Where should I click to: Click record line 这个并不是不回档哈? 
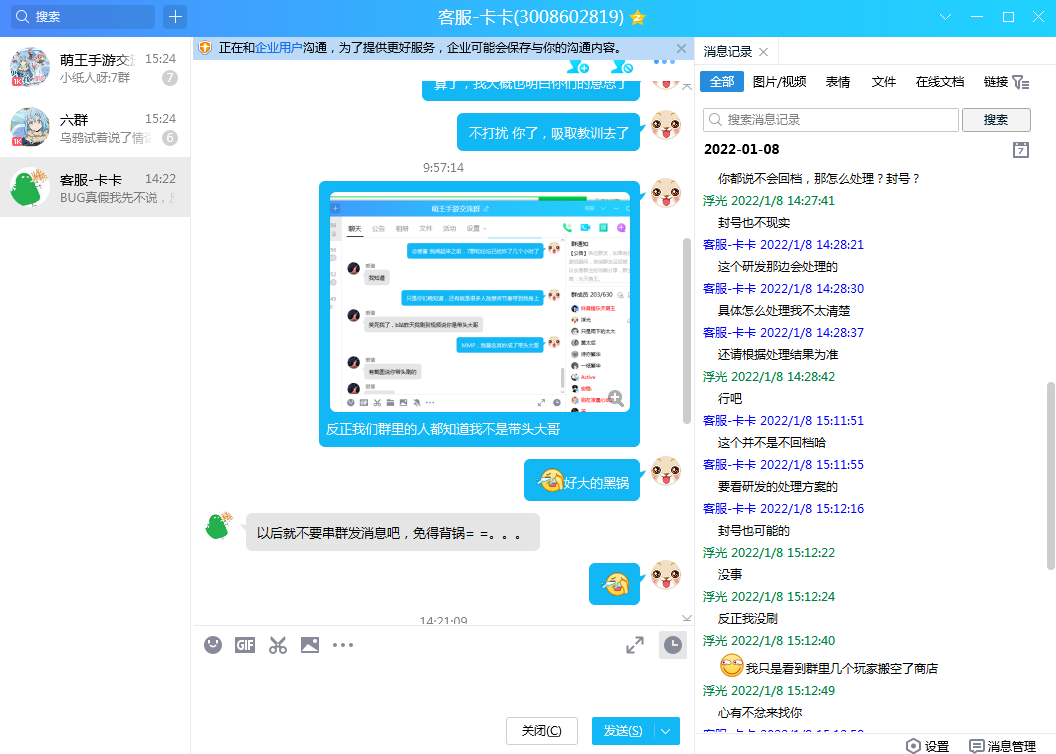[x=772, y=442]
